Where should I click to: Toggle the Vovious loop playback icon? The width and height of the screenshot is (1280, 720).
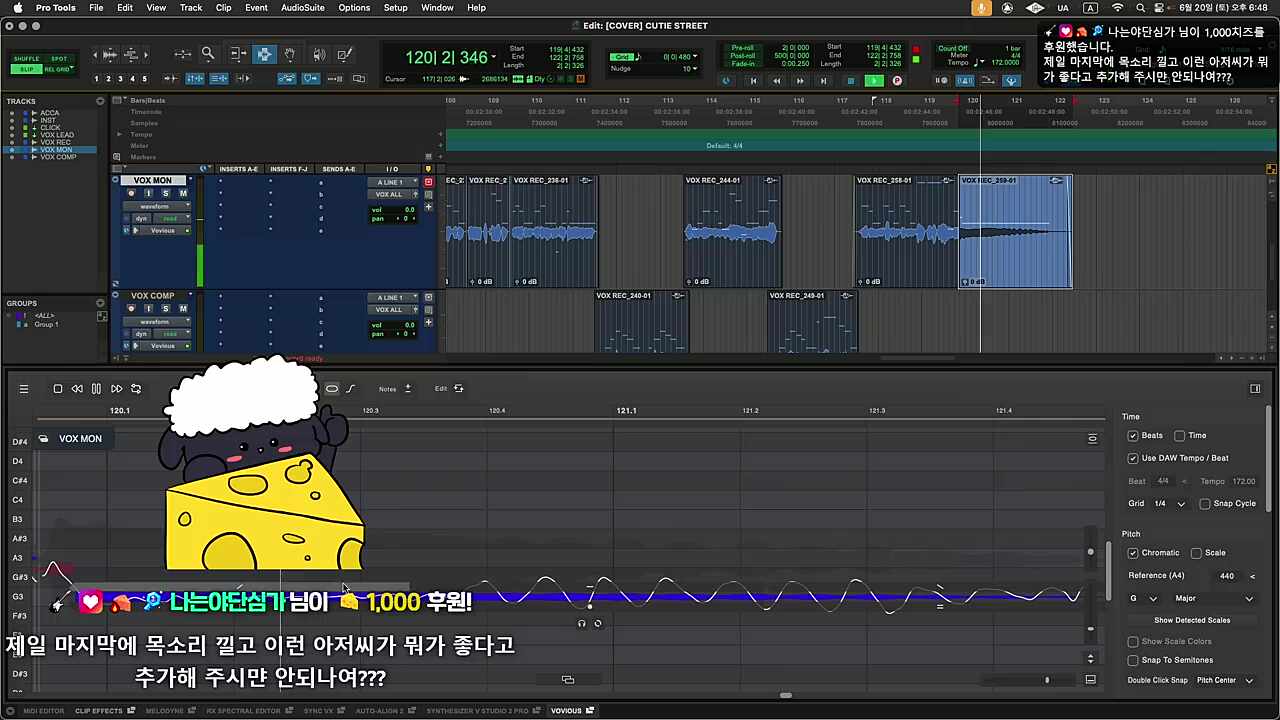[136, 389]
